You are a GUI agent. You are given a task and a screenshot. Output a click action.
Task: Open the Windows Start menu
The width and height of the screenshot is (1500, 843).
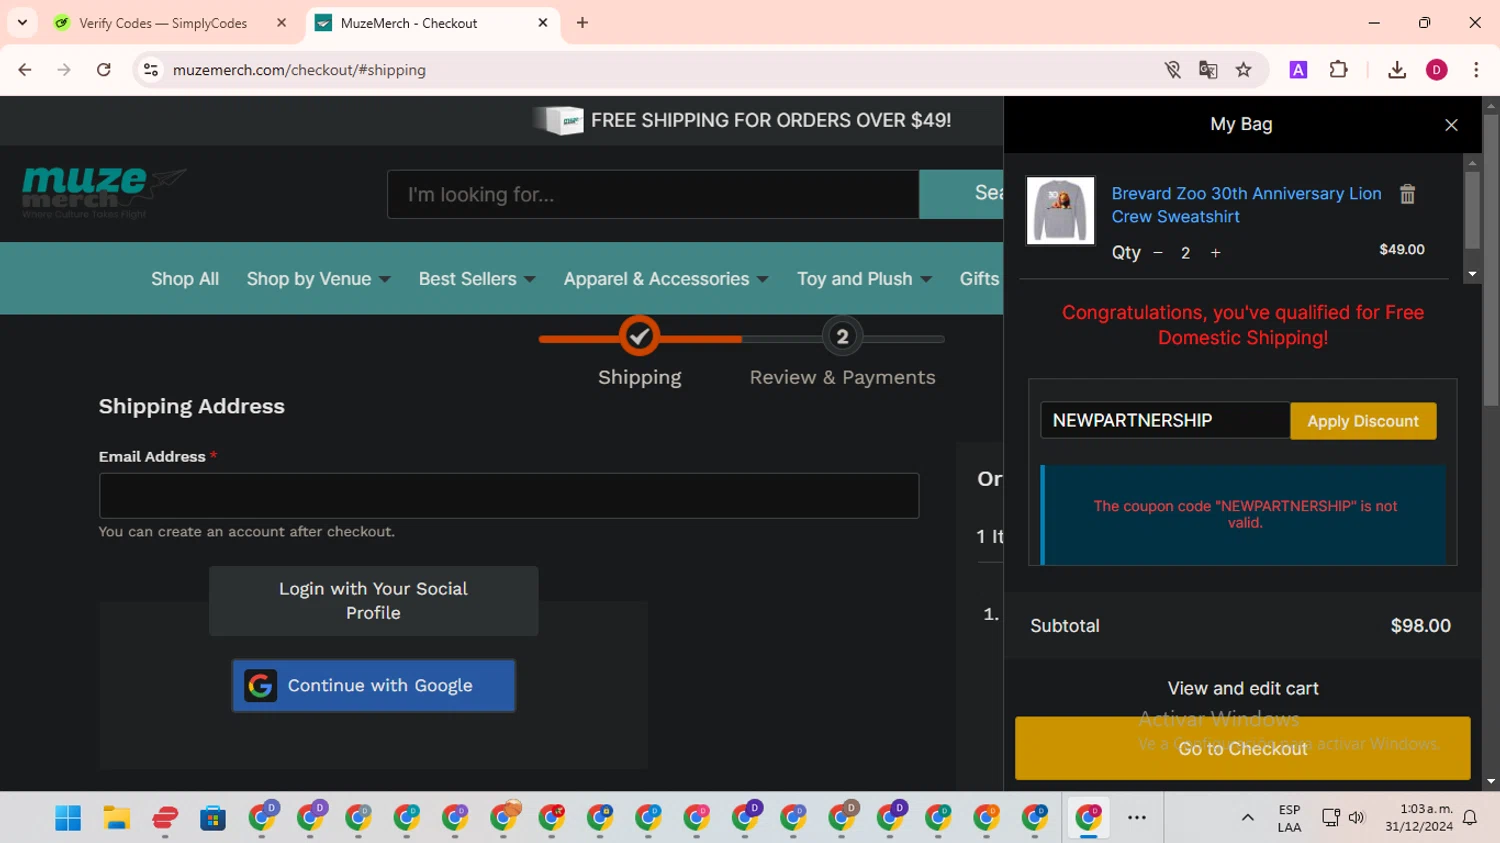point(68,818)
